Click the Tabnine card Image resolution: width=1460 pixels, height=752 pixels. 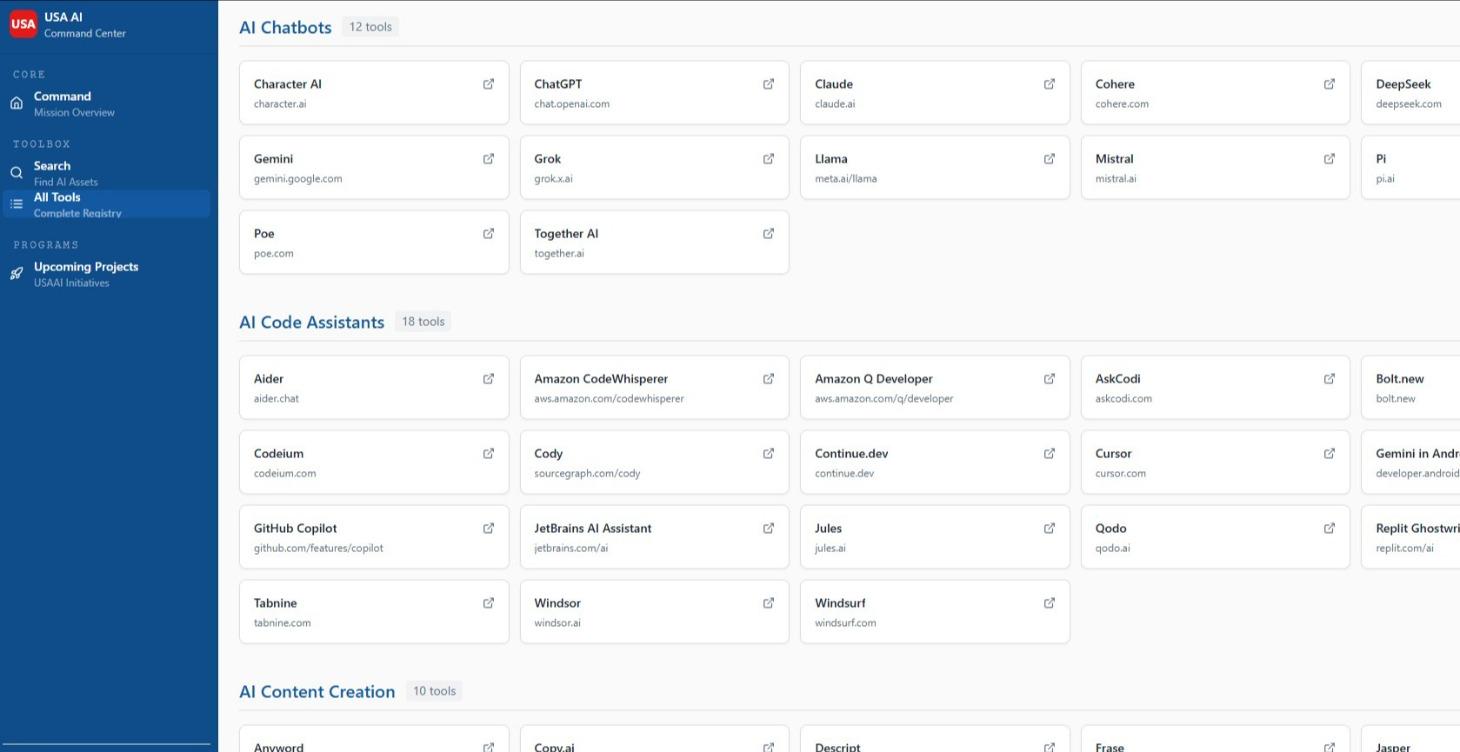373,611
